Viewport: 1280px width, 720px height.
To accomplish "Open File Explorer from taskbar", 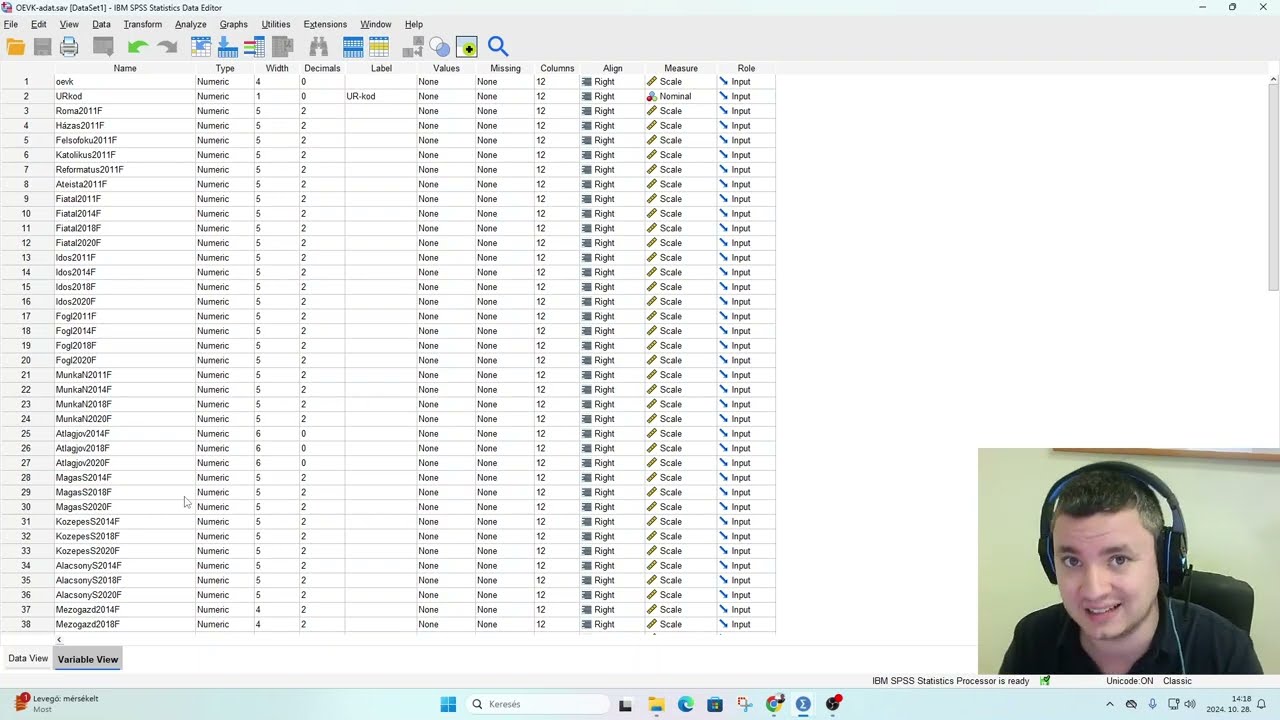I will pyautogui.click(x=656, y=704).
